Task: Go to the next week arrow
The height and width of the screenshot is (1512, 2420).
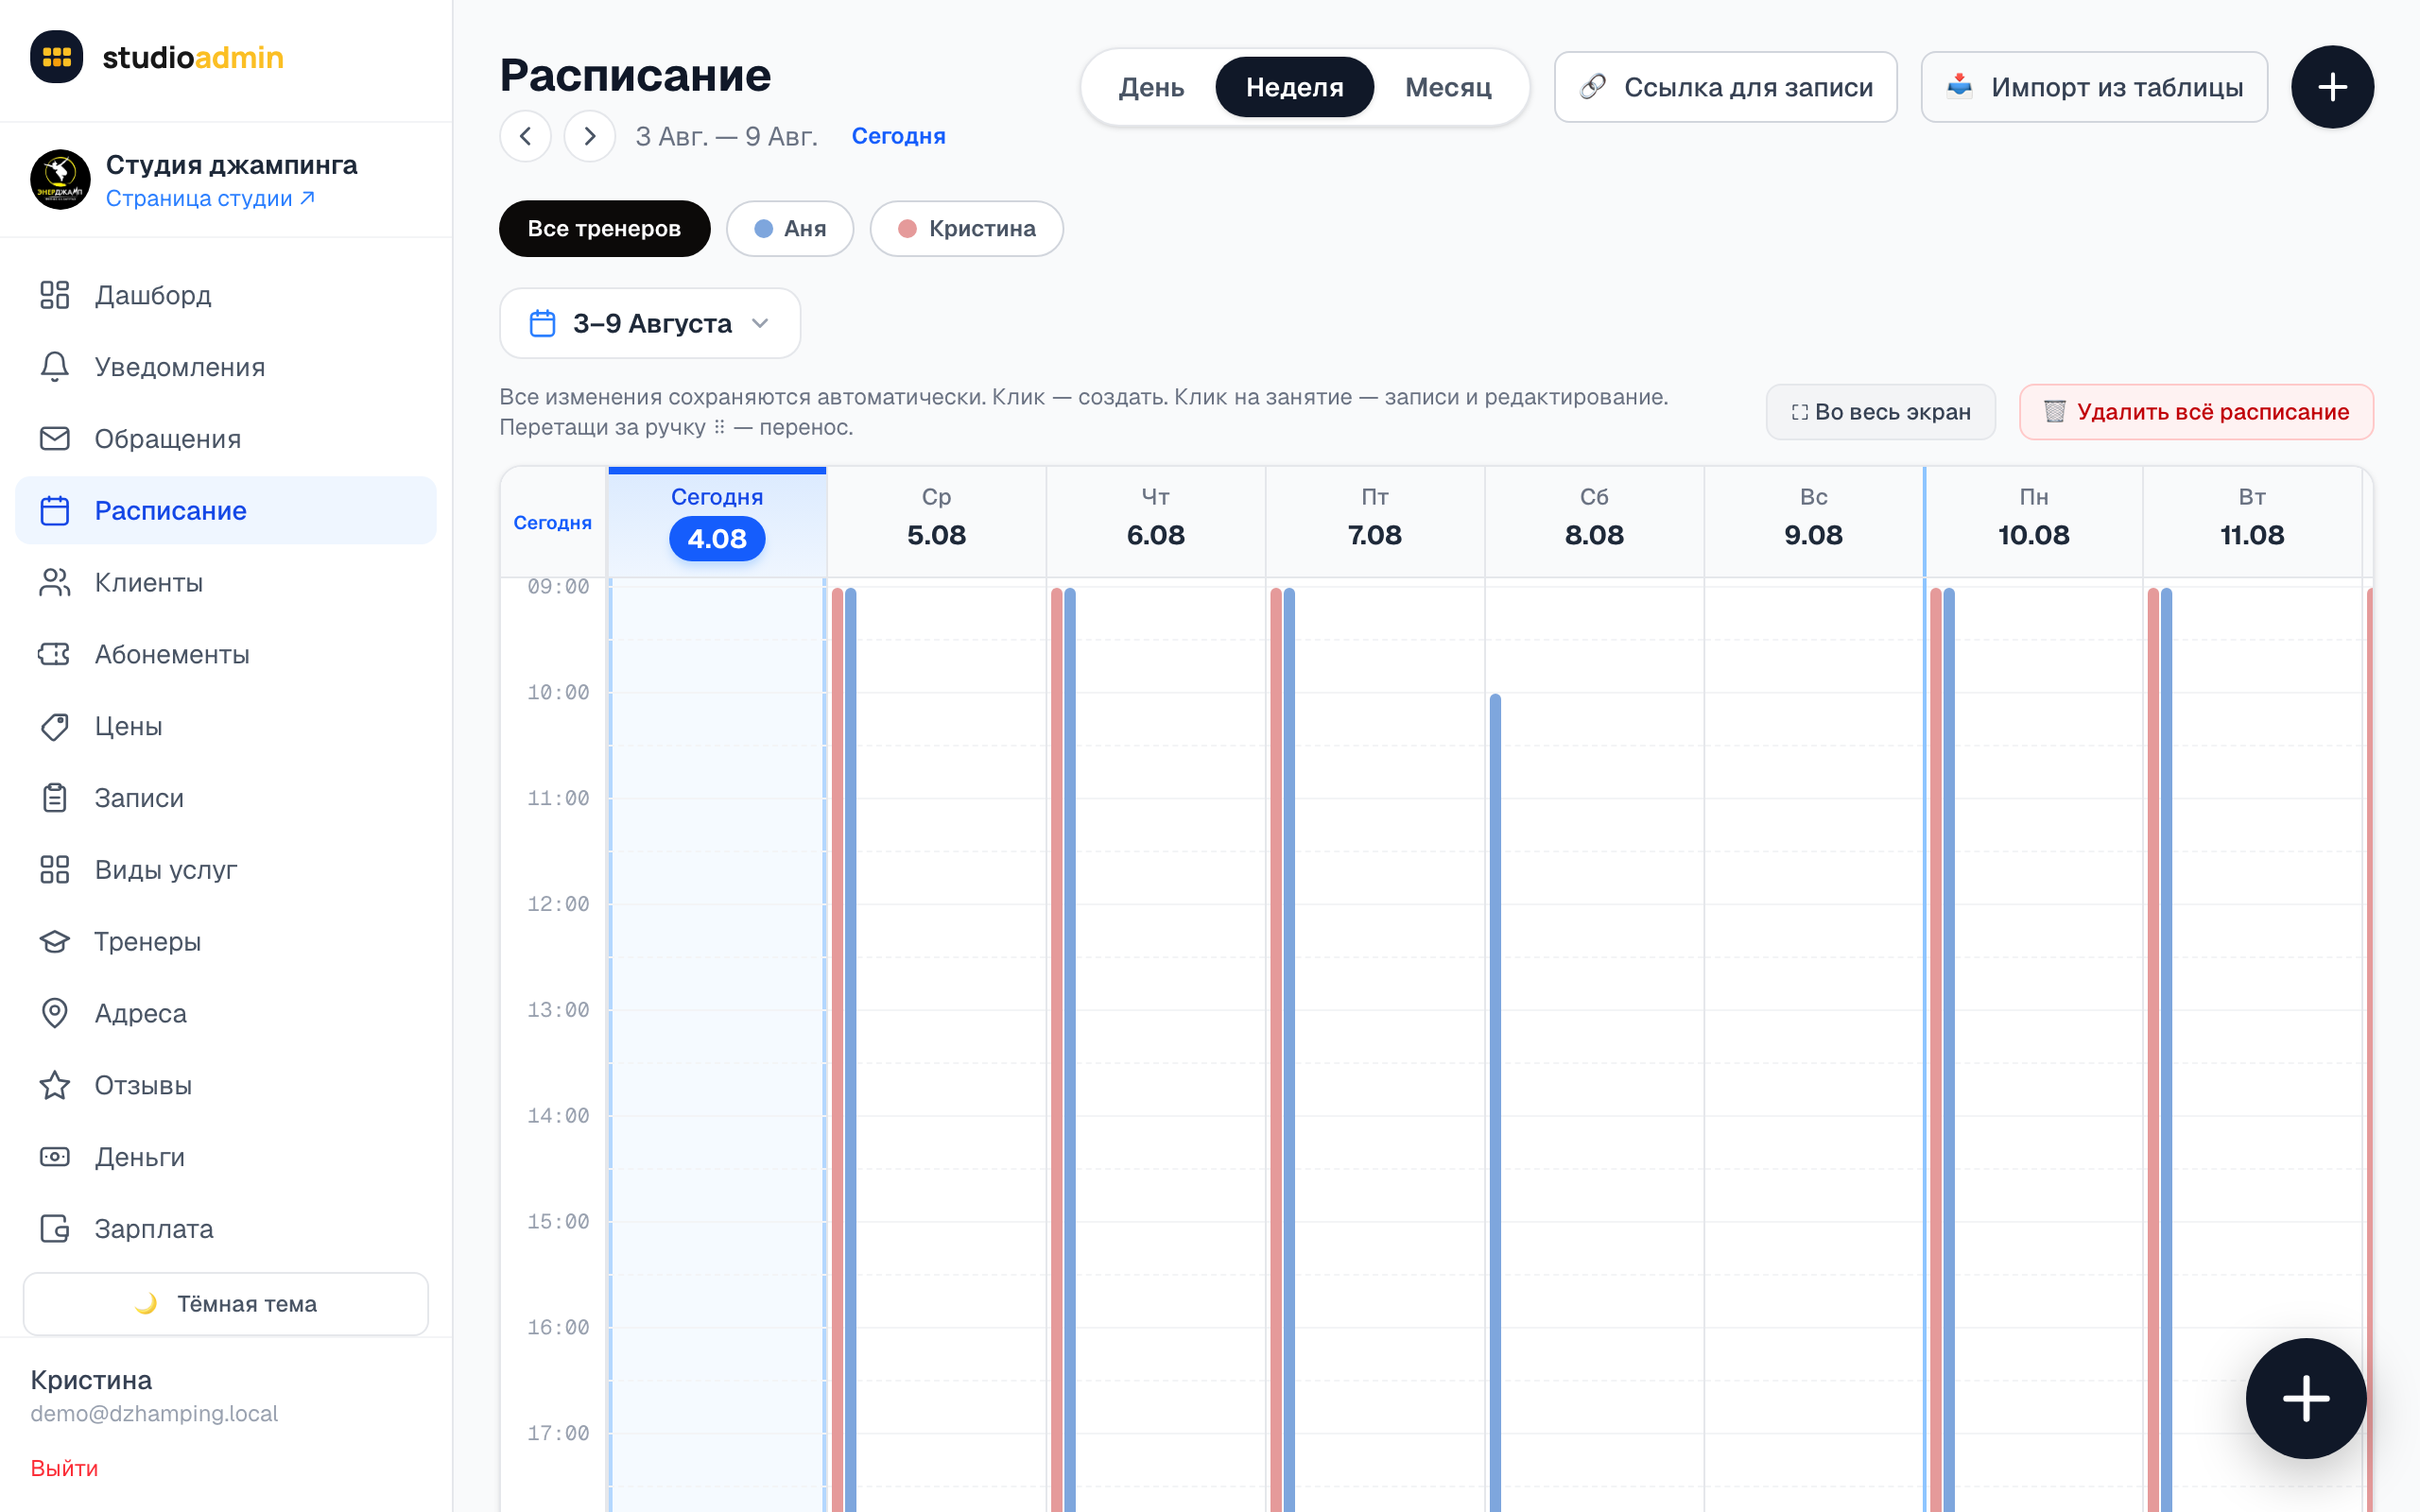Action: [x=590, y=136]
